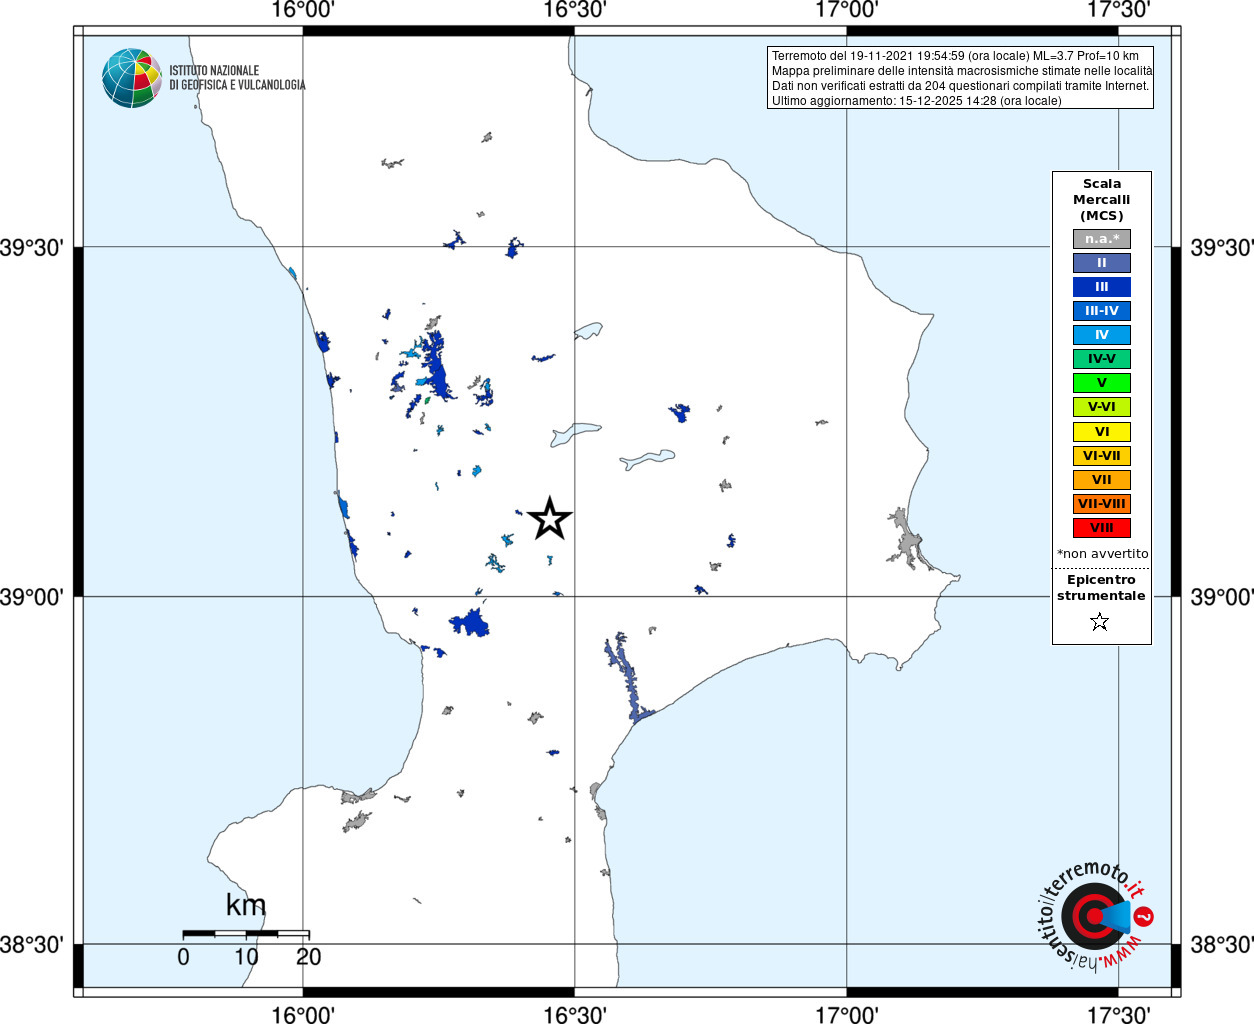Select the VI-VII intensity legend swatch
The width and height of the screenshot is (1254, 1024).
[1101, 456]
